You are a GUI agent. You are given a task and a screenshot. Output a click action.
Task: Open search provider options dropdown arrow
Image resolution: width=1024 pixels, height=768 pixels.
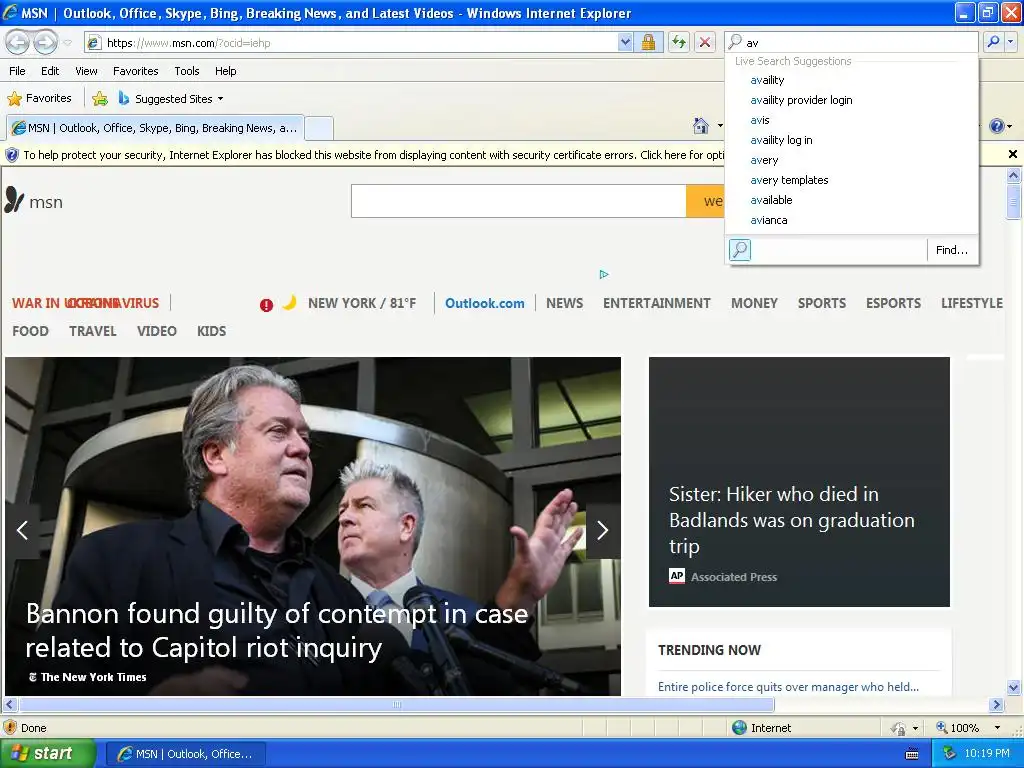point(1010,42)
